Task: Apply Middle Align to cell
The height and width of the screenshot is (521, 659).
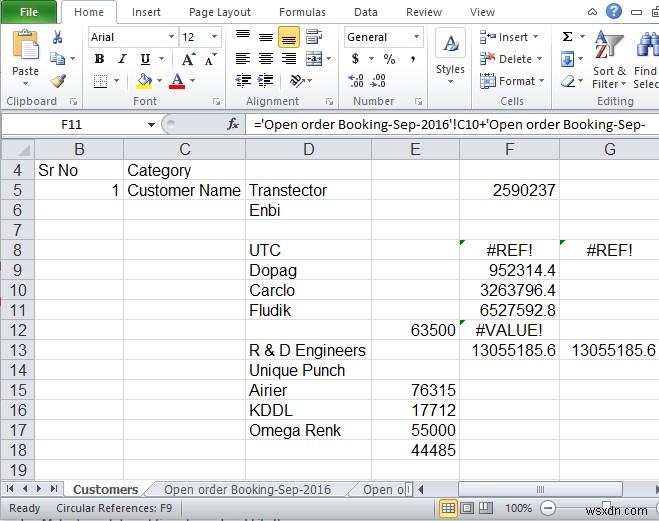Action: click(266, 37)
